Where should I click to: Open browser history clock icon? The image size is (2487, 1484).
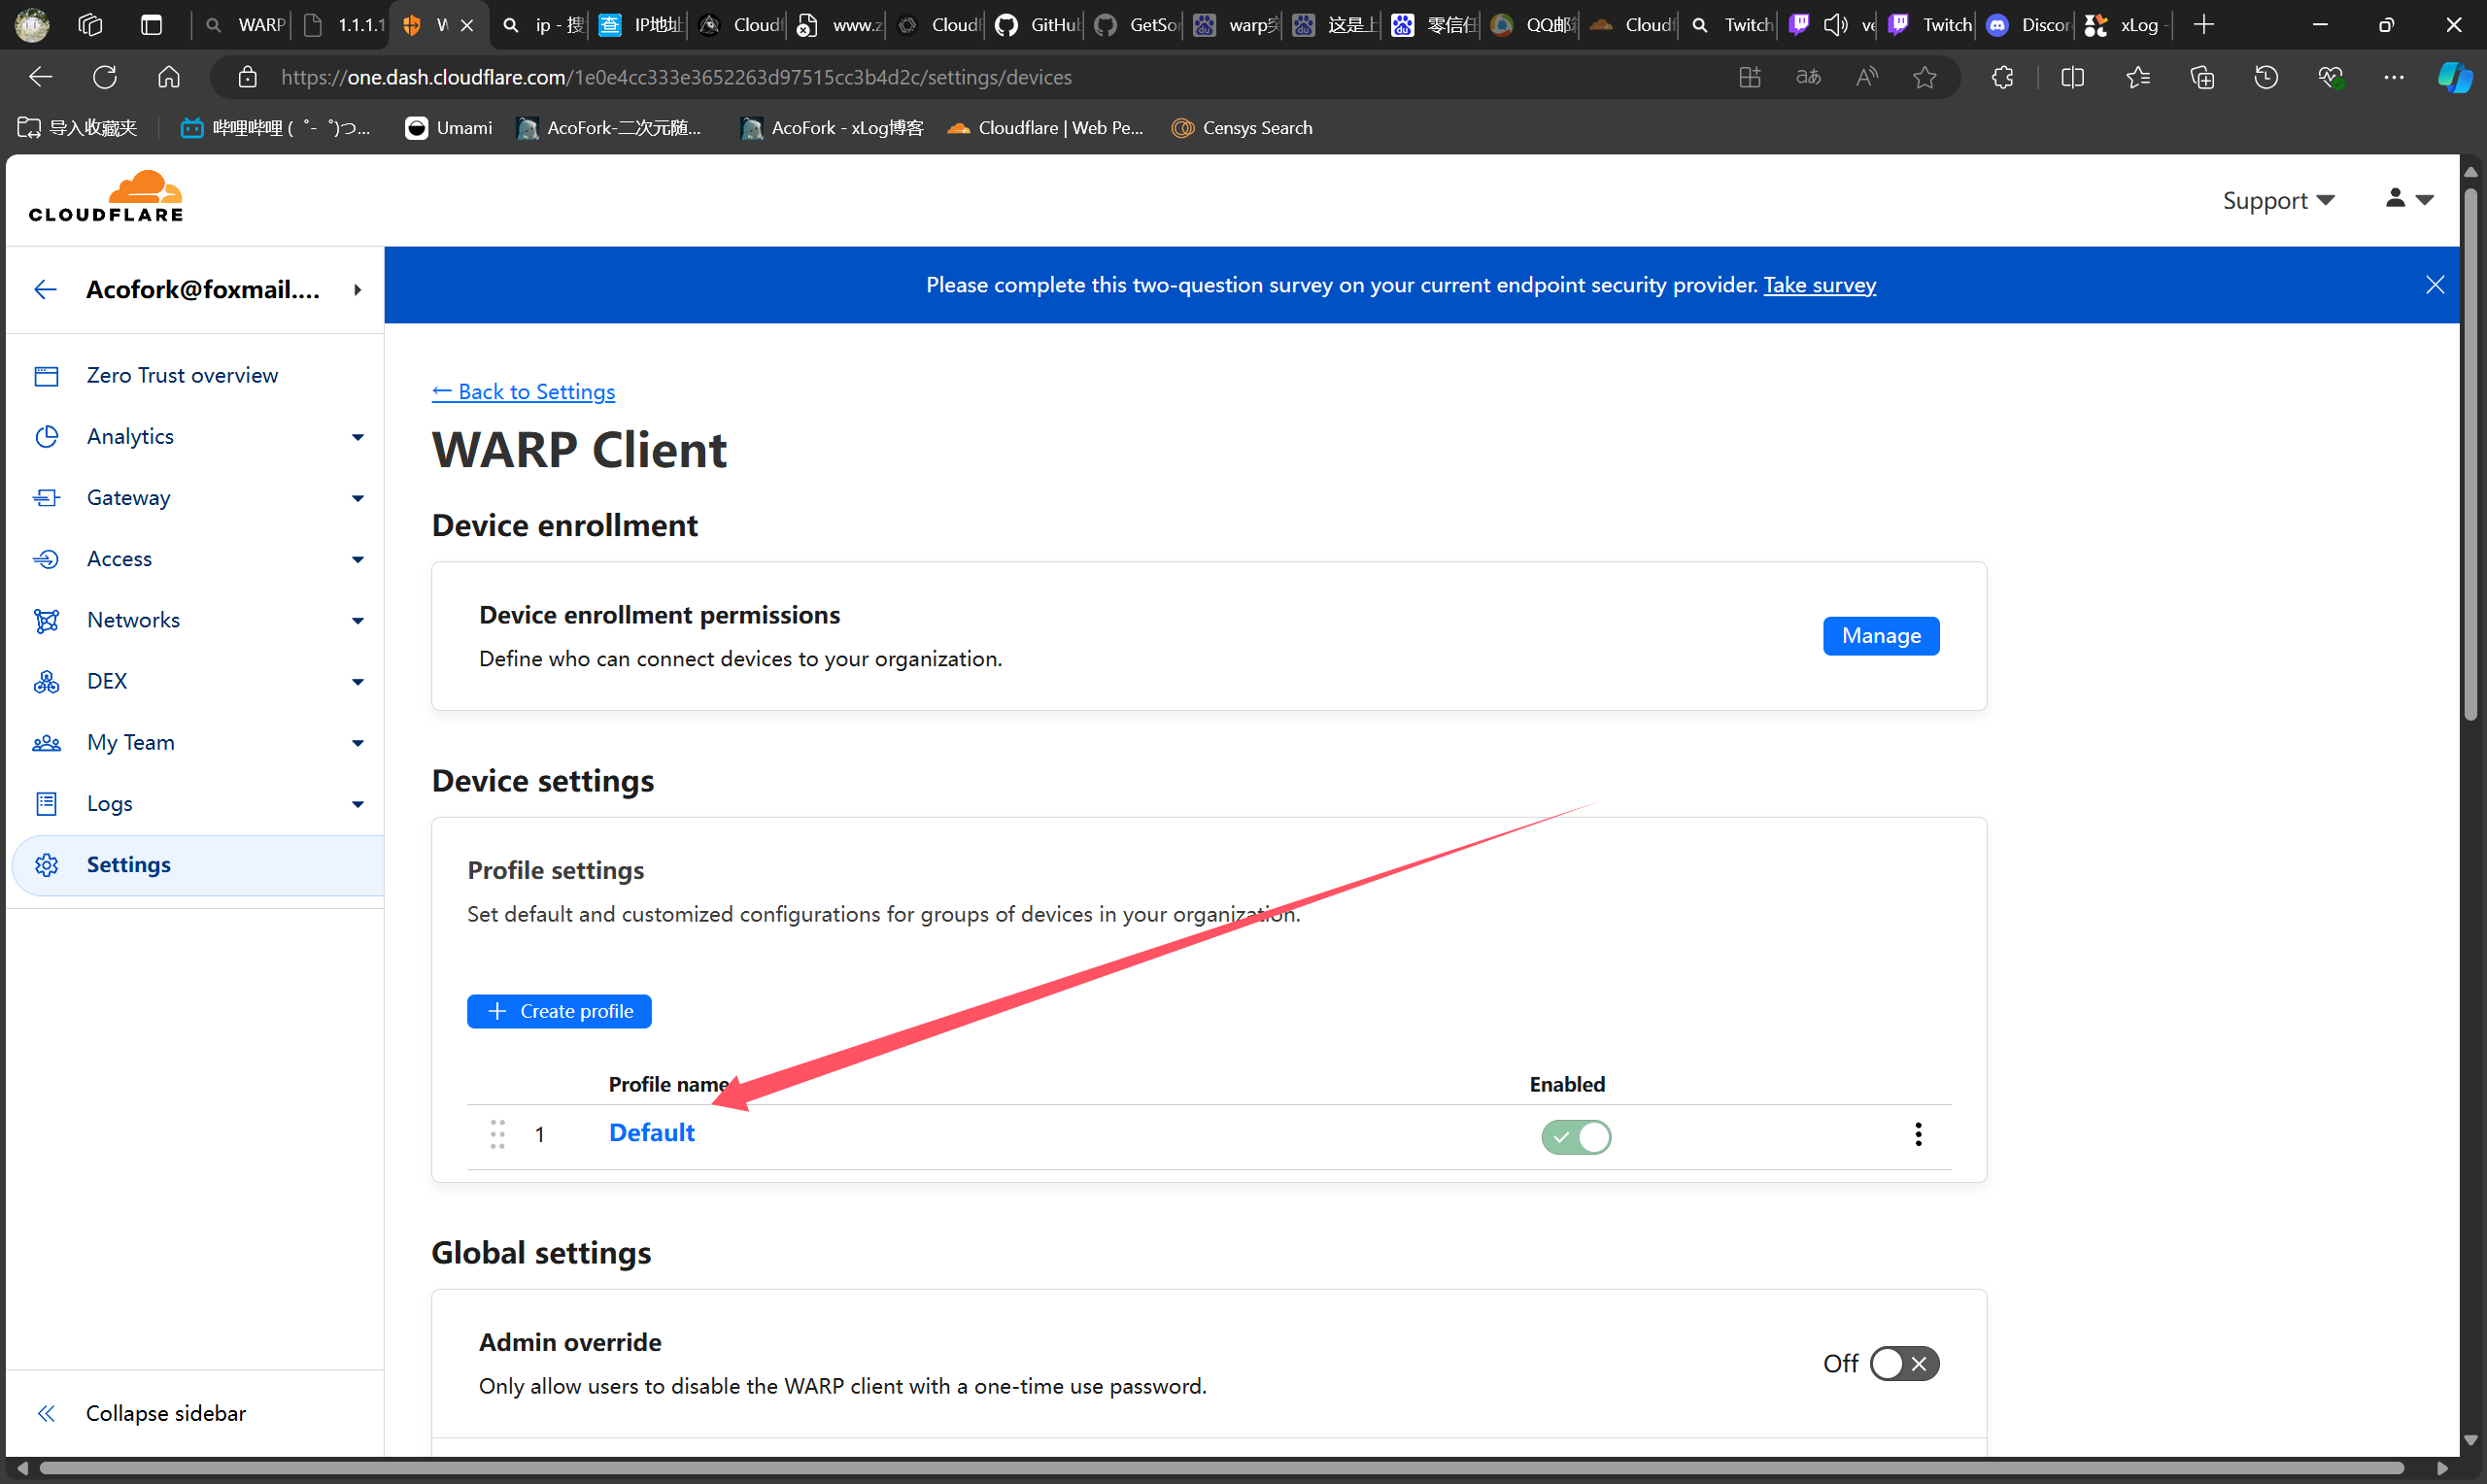[x=2266, y=77]
